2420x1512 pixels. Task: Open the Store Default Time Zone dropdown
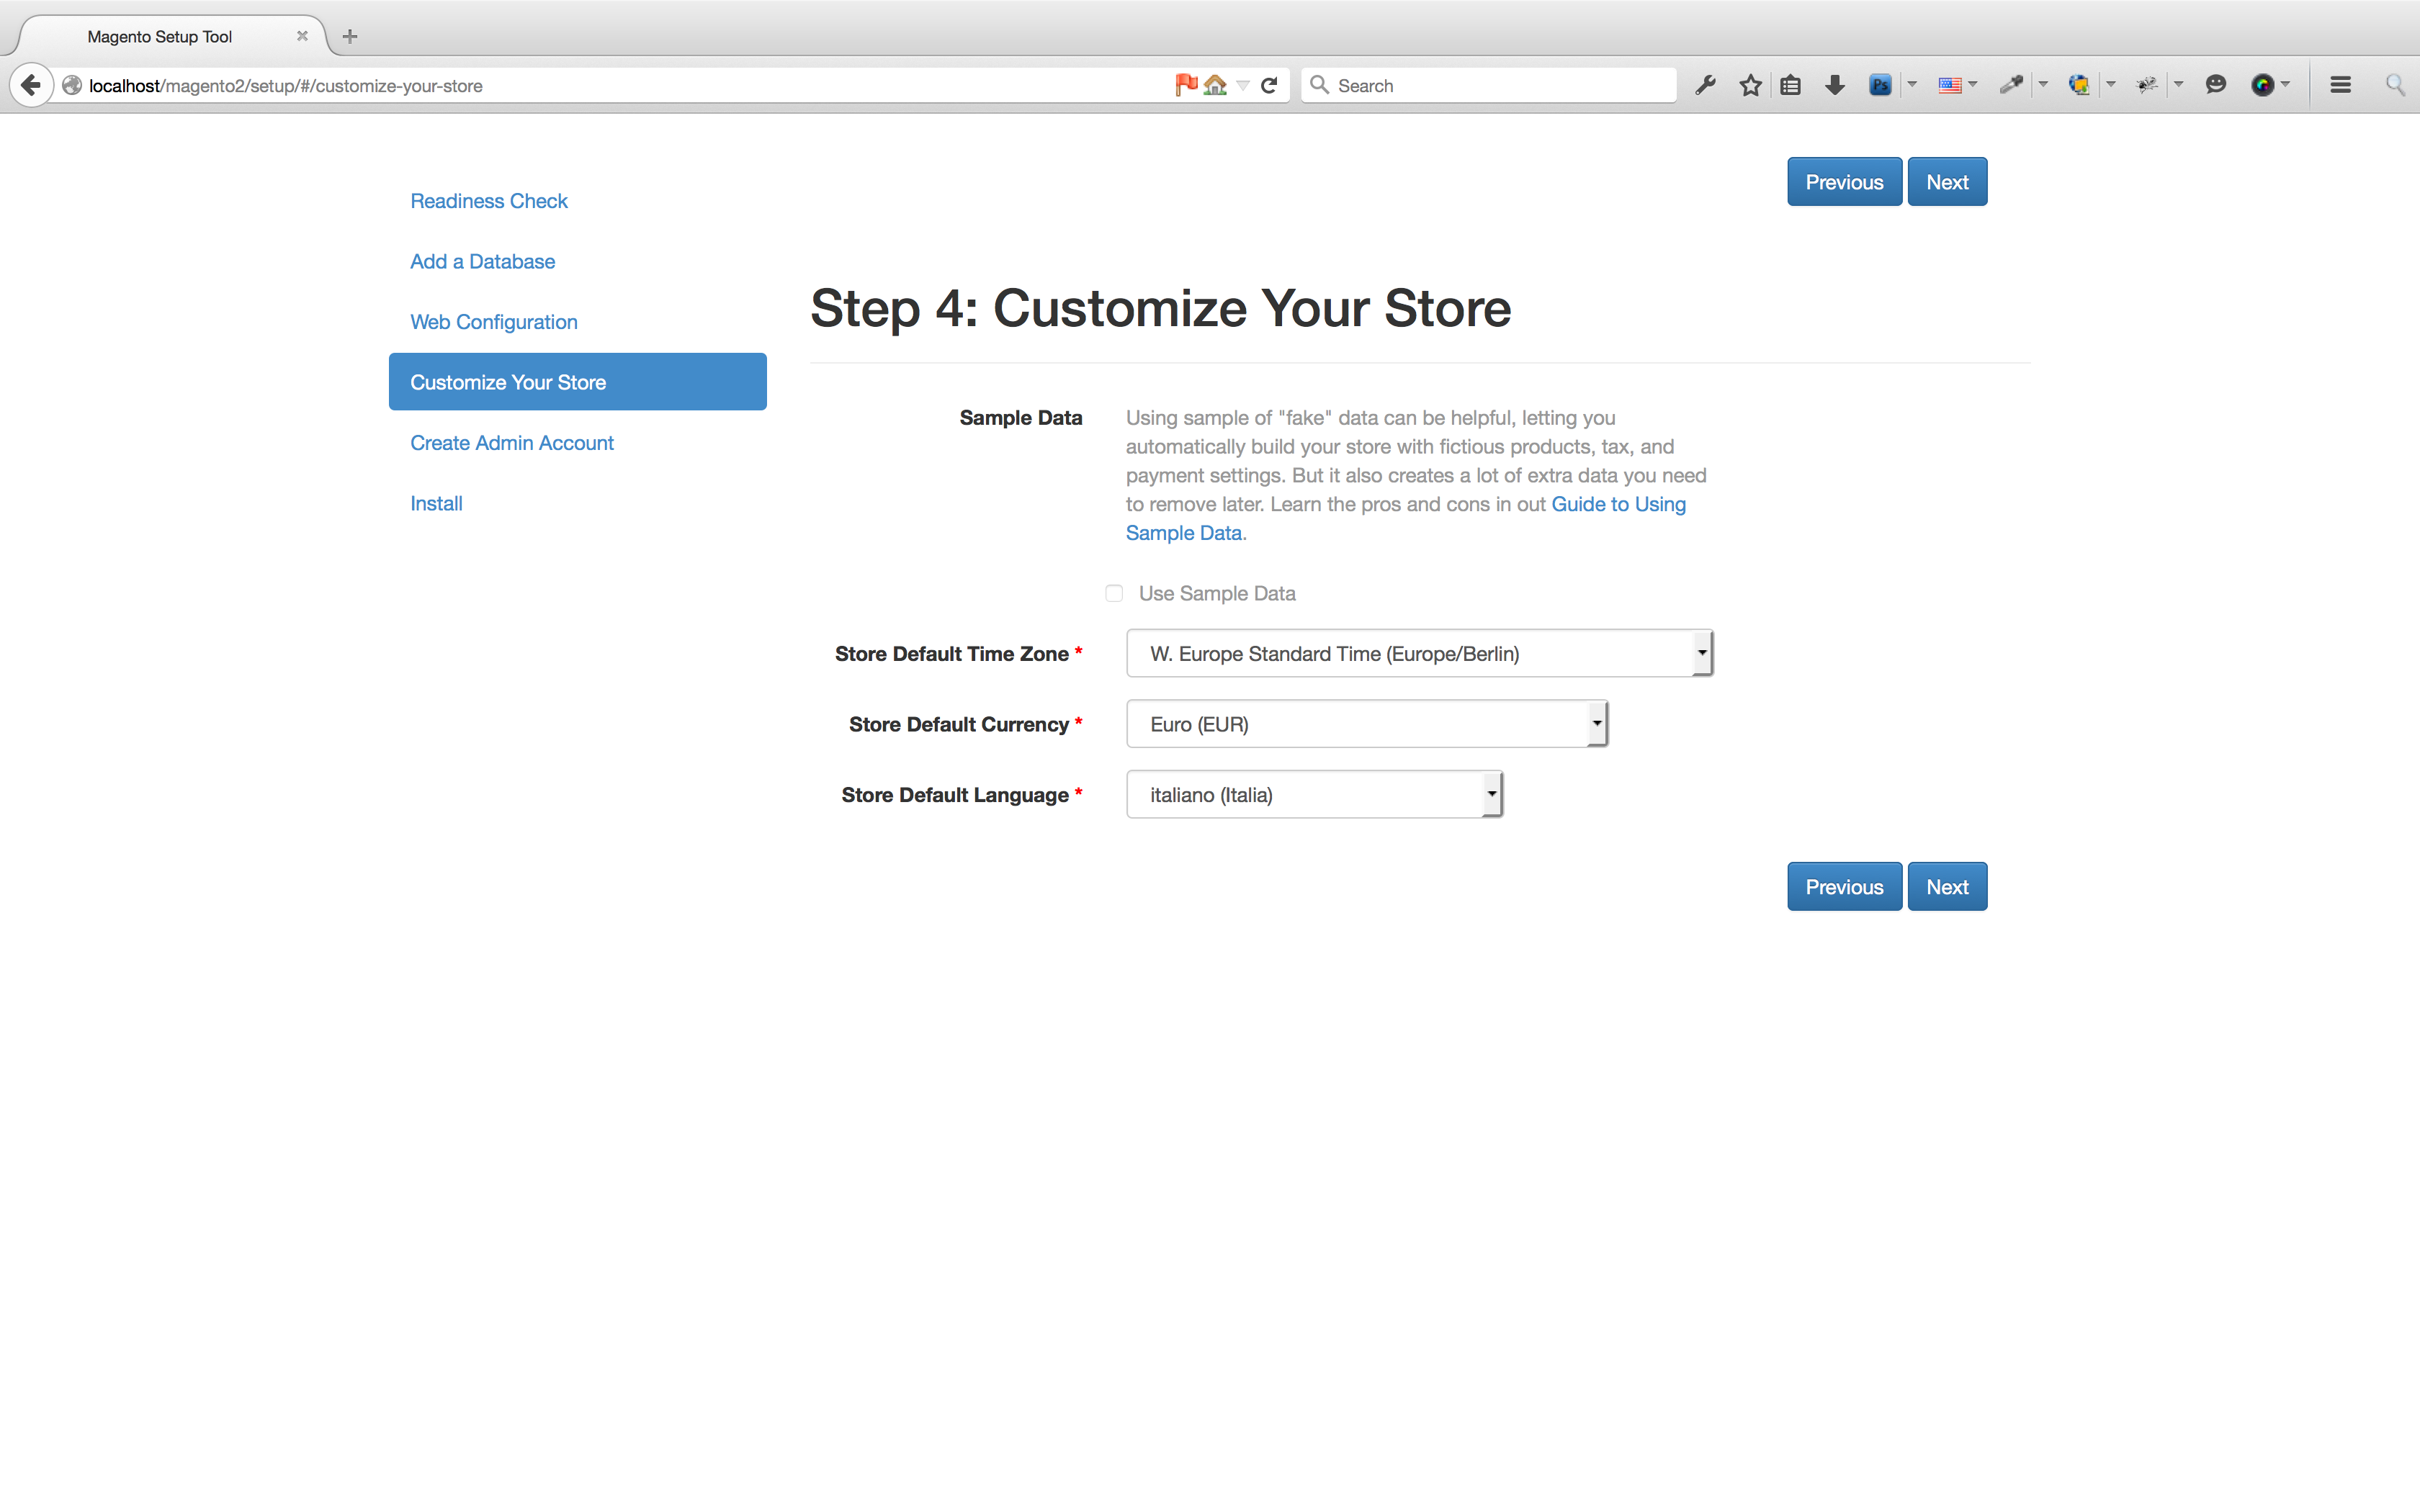1418,653
